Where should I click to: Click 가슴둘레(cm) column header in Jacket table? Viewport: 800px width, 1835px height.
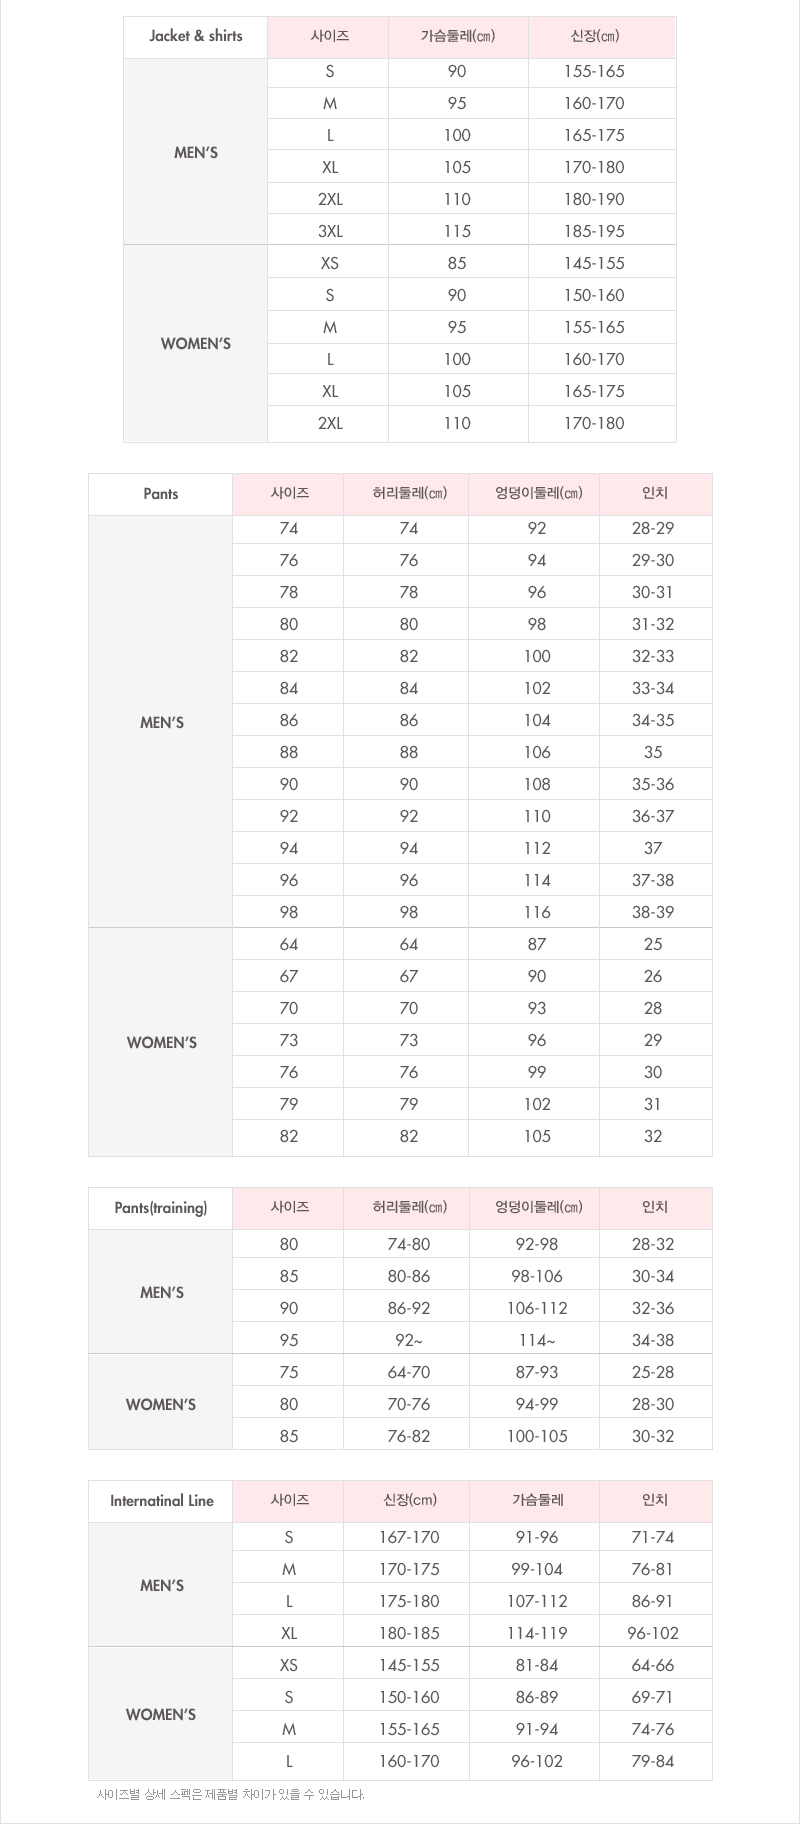(457, 36)
